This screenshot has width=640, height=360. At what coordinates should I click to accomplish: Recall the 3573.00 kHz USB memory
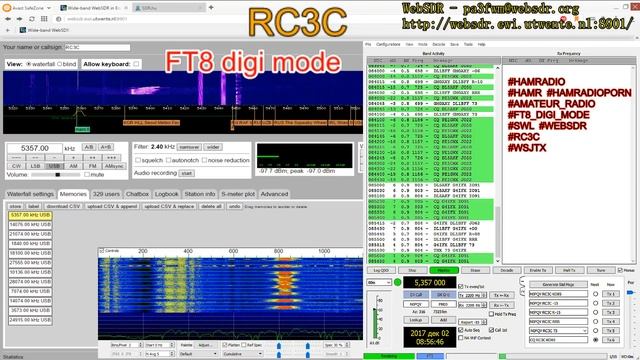click(30, 311)
